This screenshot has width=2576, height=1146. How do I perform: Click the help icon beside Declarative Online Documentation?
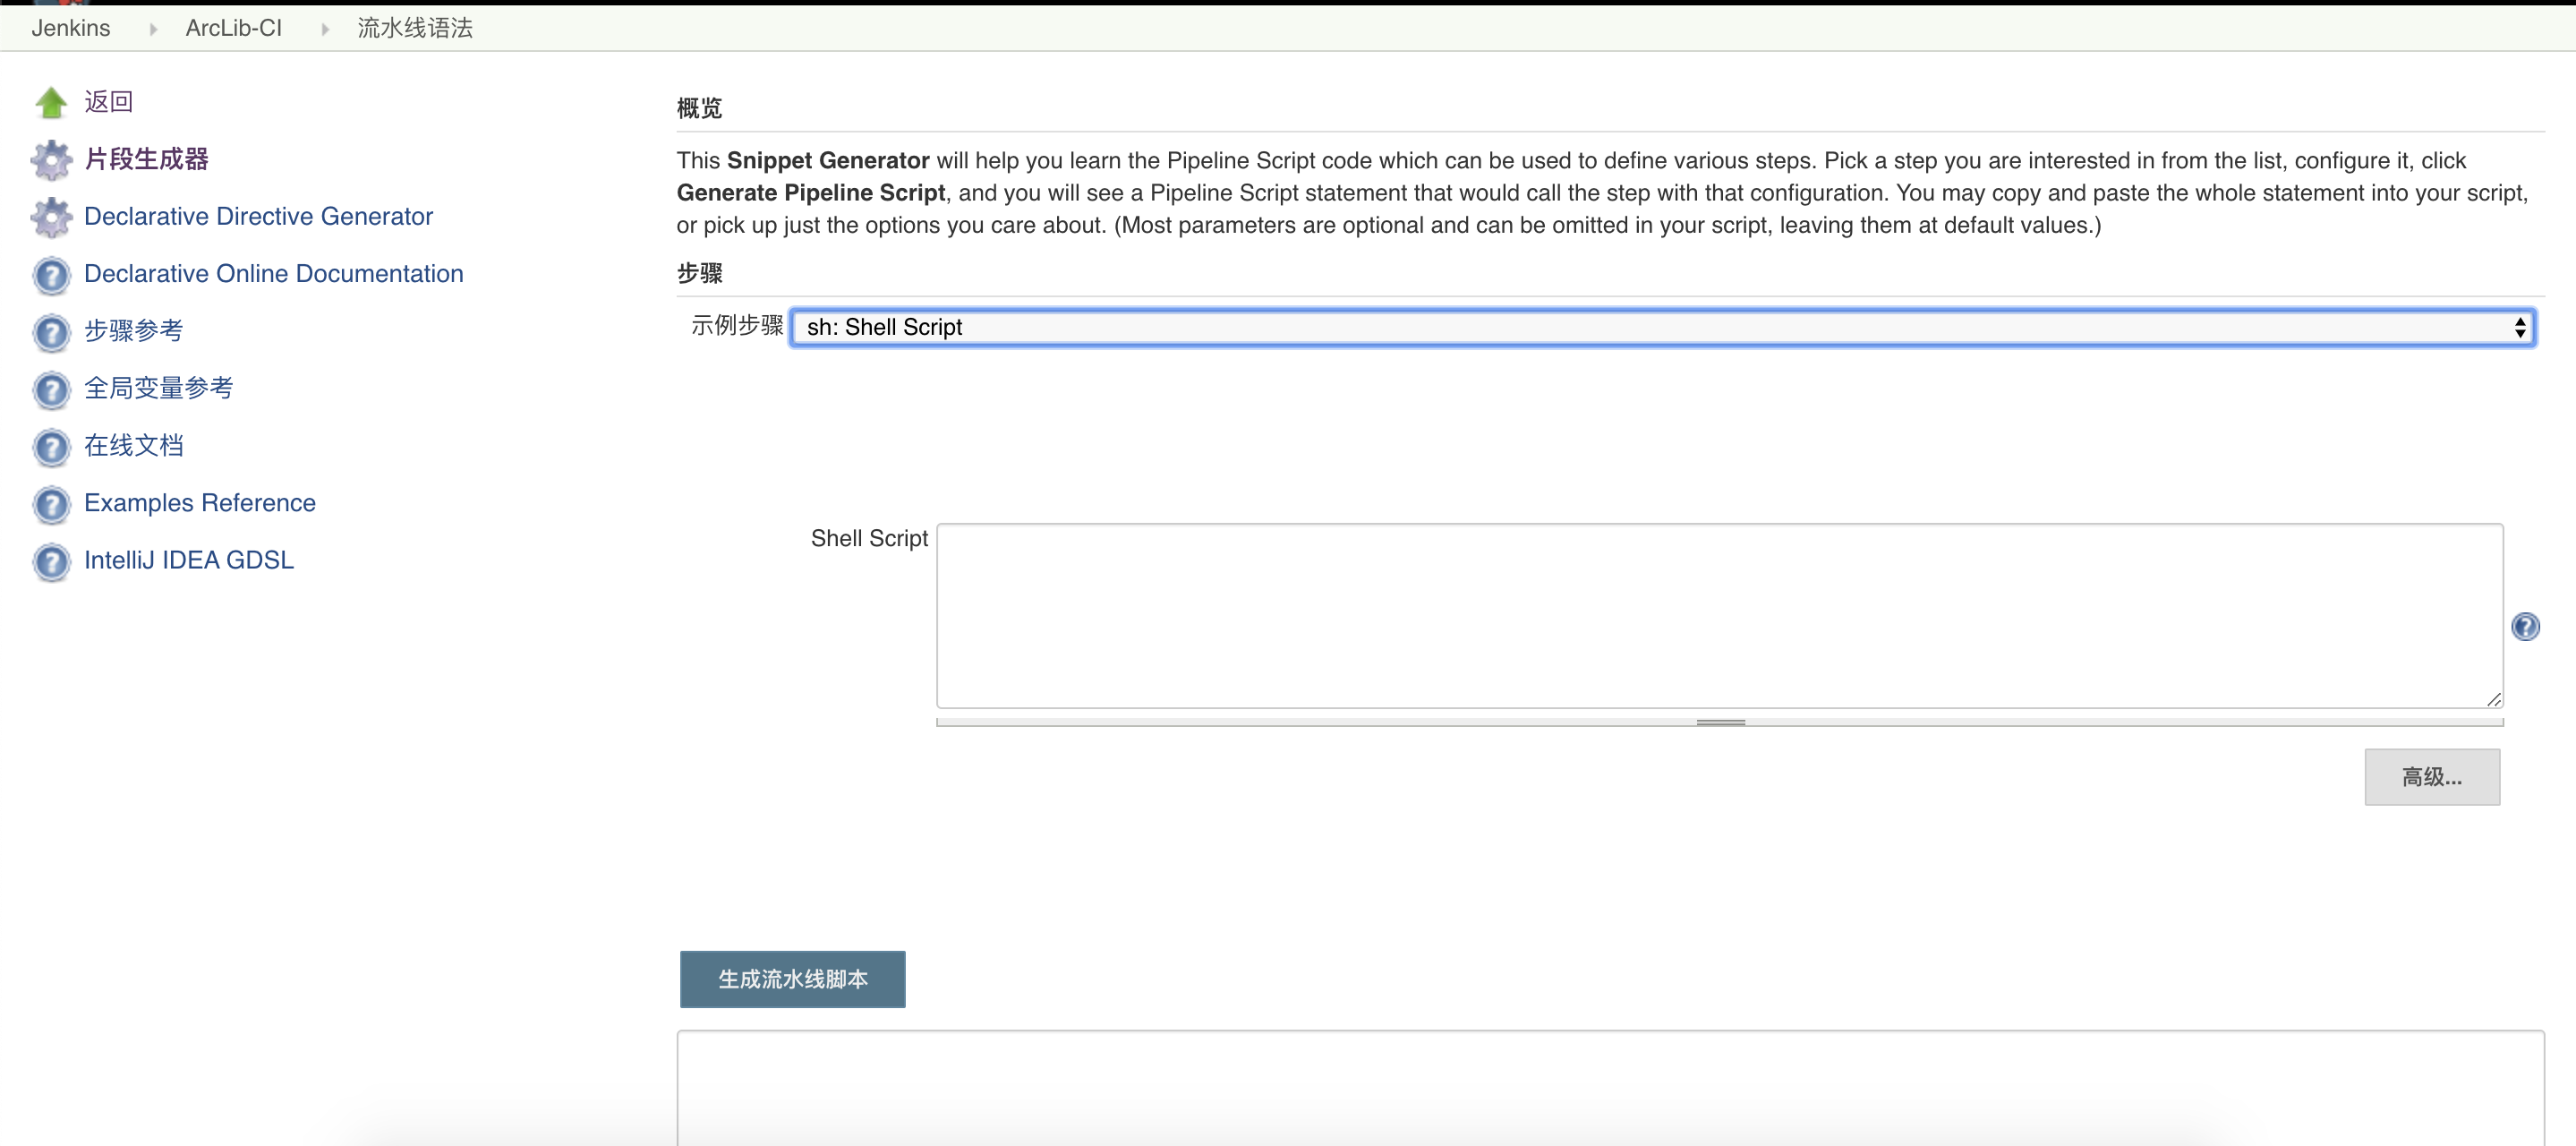pyautogui.click(x=51, y=275)
